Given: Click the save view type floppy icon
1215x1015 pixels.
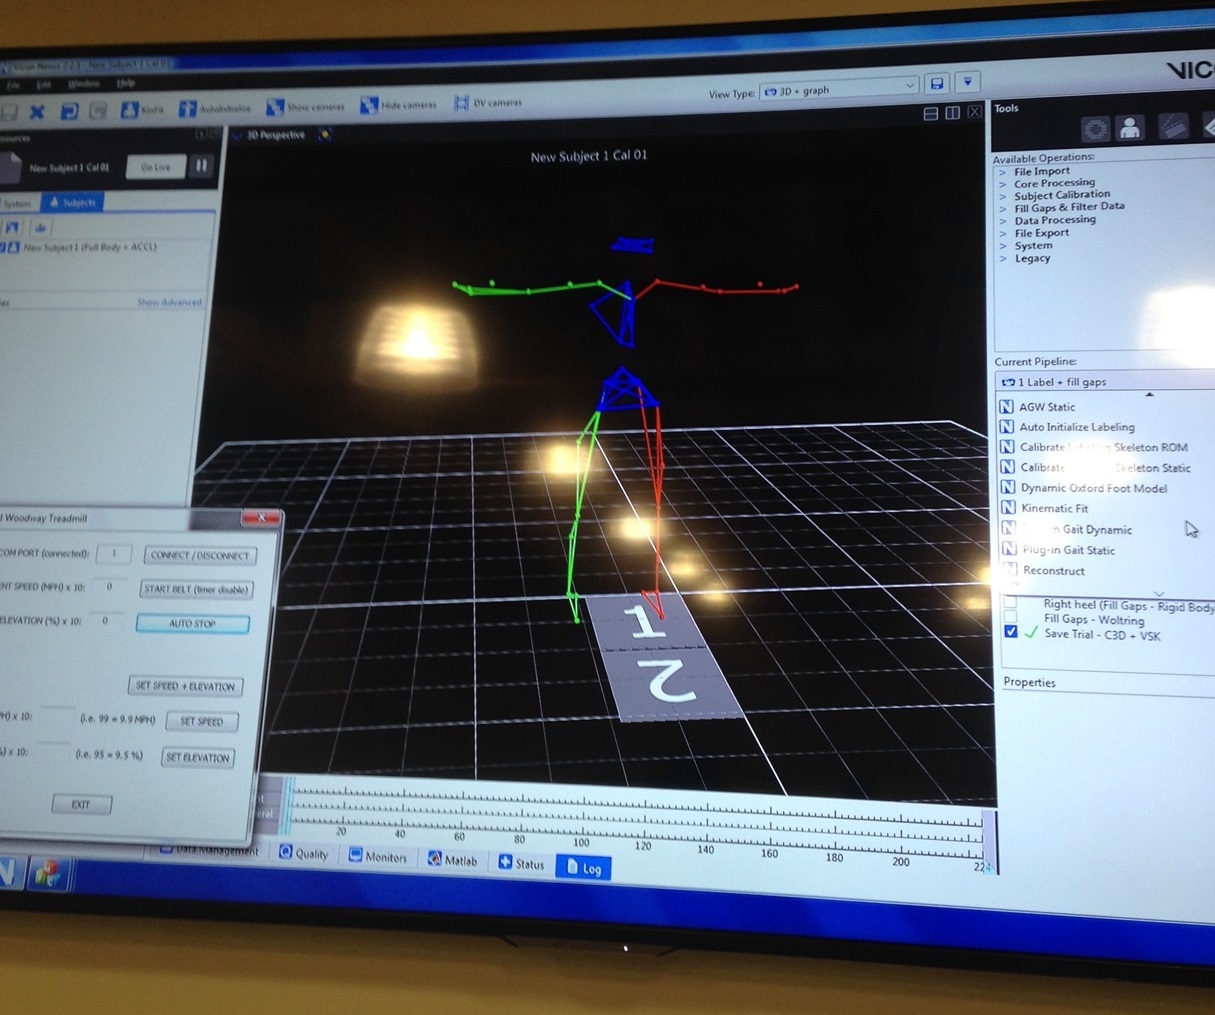Looking at the screenshot, I should (x=936, y=84).
